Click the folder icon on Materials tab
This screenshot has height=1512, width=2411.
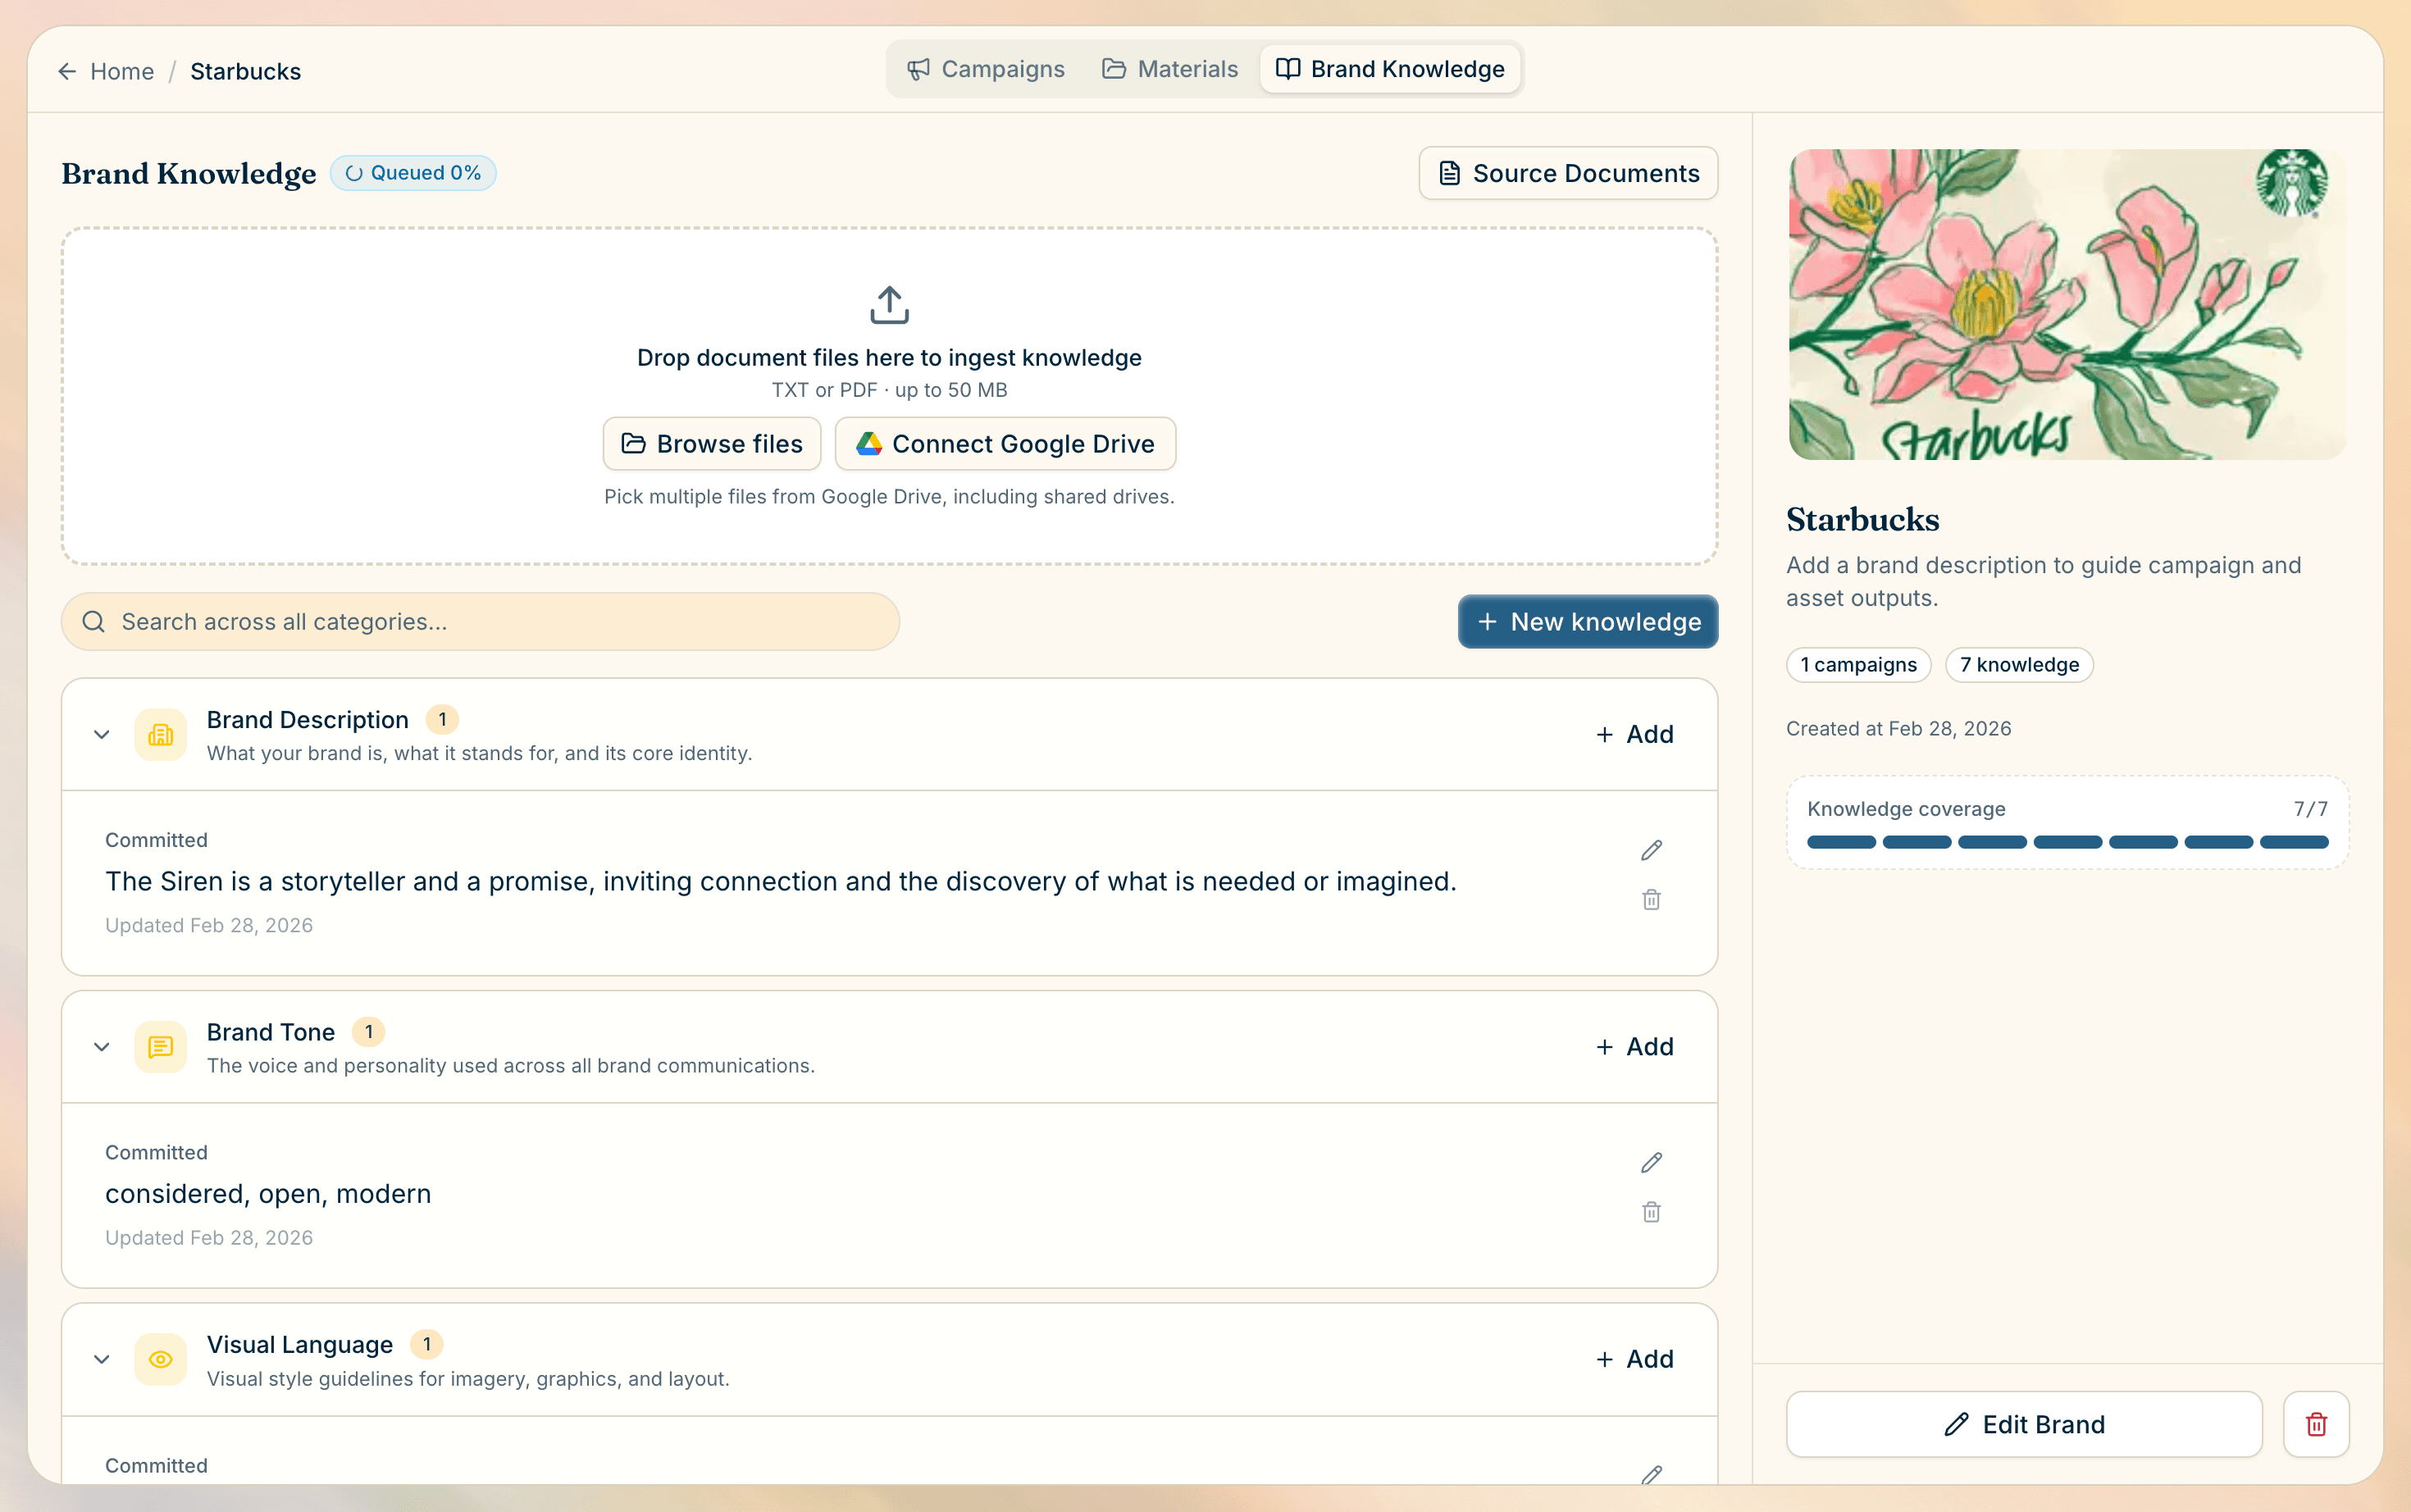click(1113, 69)
